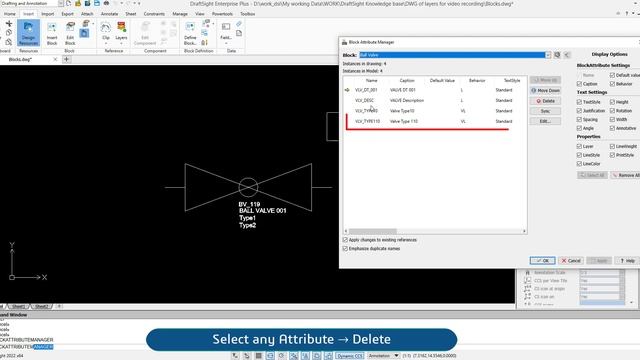Switch to the Sheet1 layout tab
The image size is (640, 360).
[18, 306]
